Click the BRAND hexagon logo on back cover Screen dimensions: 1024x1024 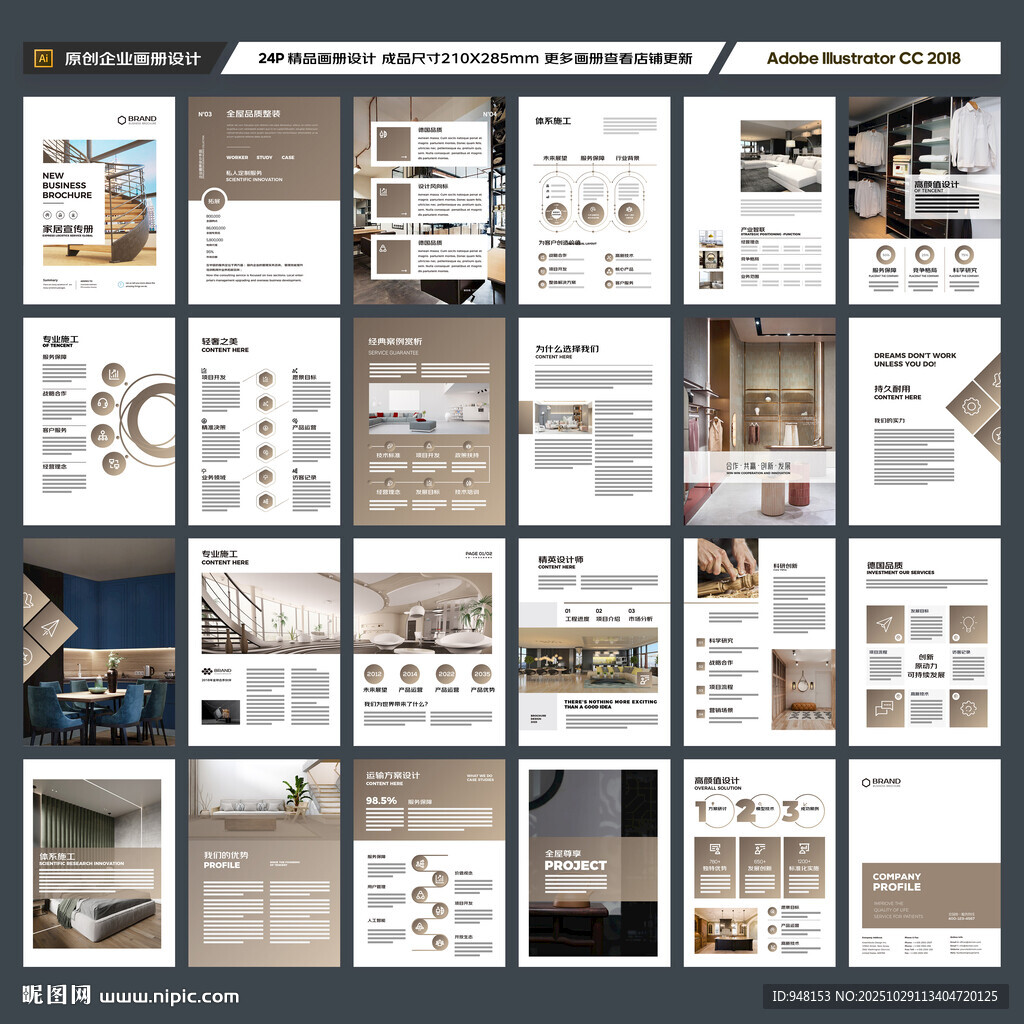coord(881,782)
